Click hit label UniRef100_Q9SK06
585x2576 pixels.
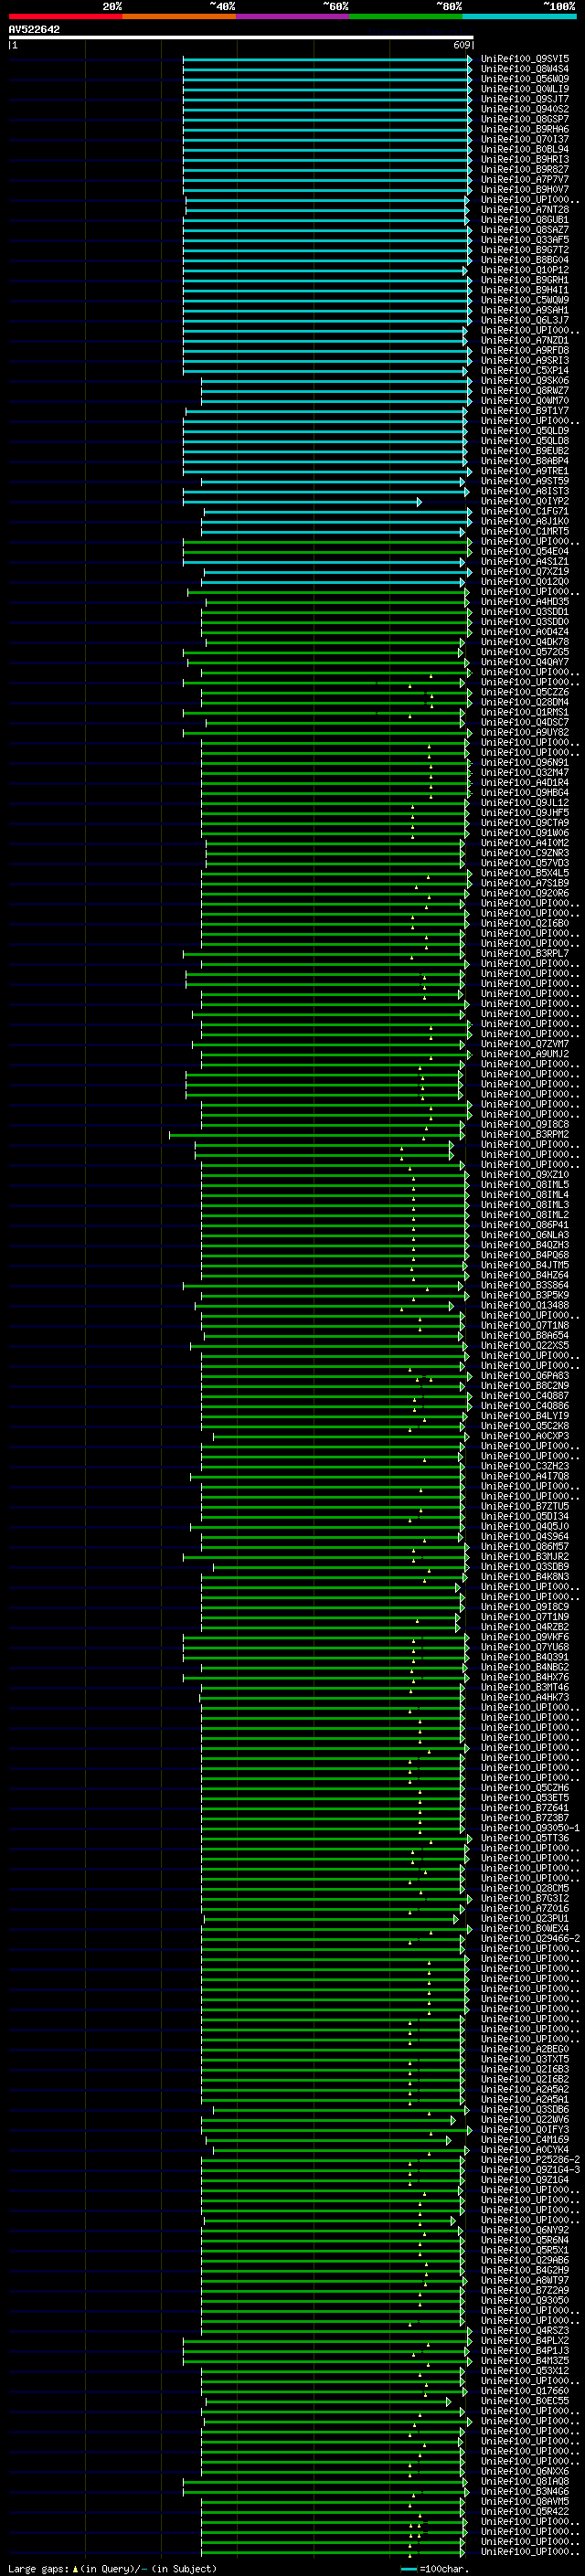[x=525, y=380]
